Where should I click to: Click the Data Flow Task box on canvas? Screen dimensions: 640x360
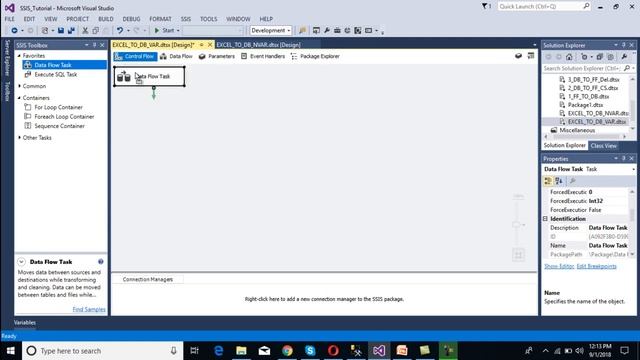pyautogui.click(x=149, y=76)
